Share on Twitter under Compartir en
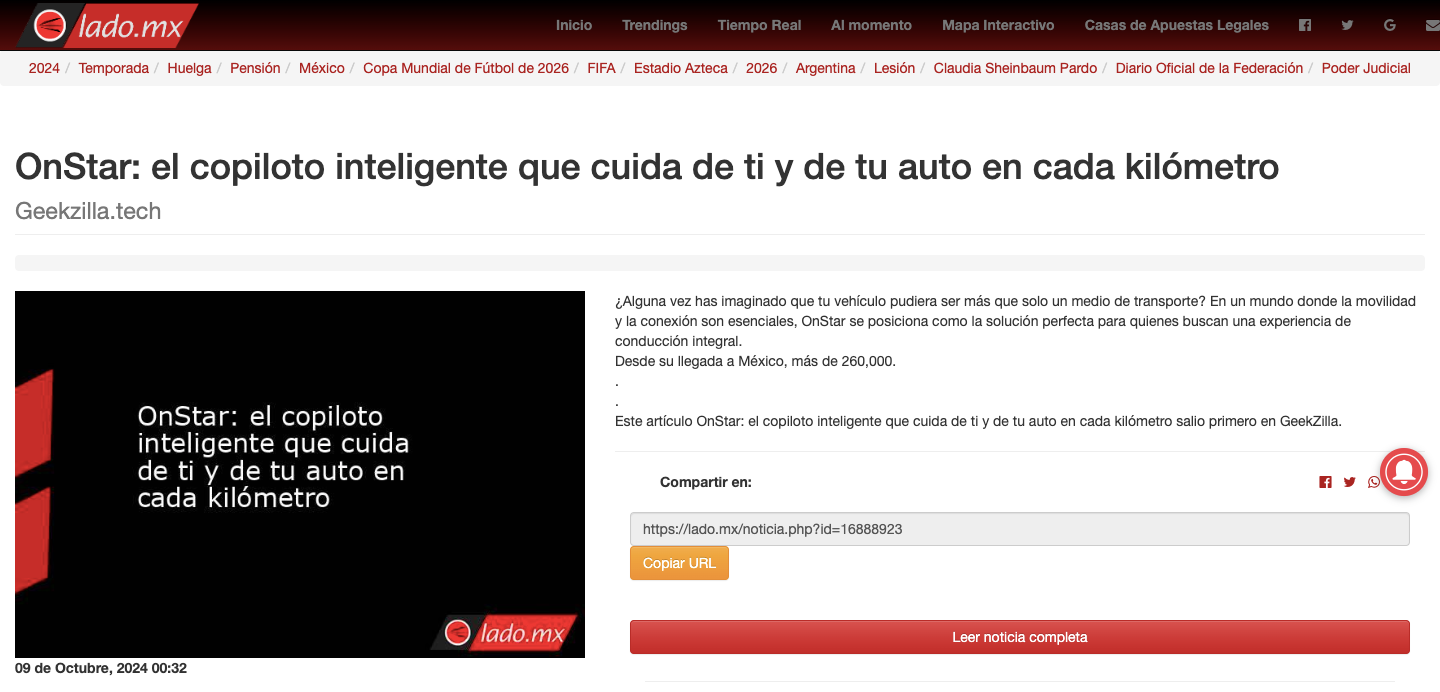 tap(1349, 482)
